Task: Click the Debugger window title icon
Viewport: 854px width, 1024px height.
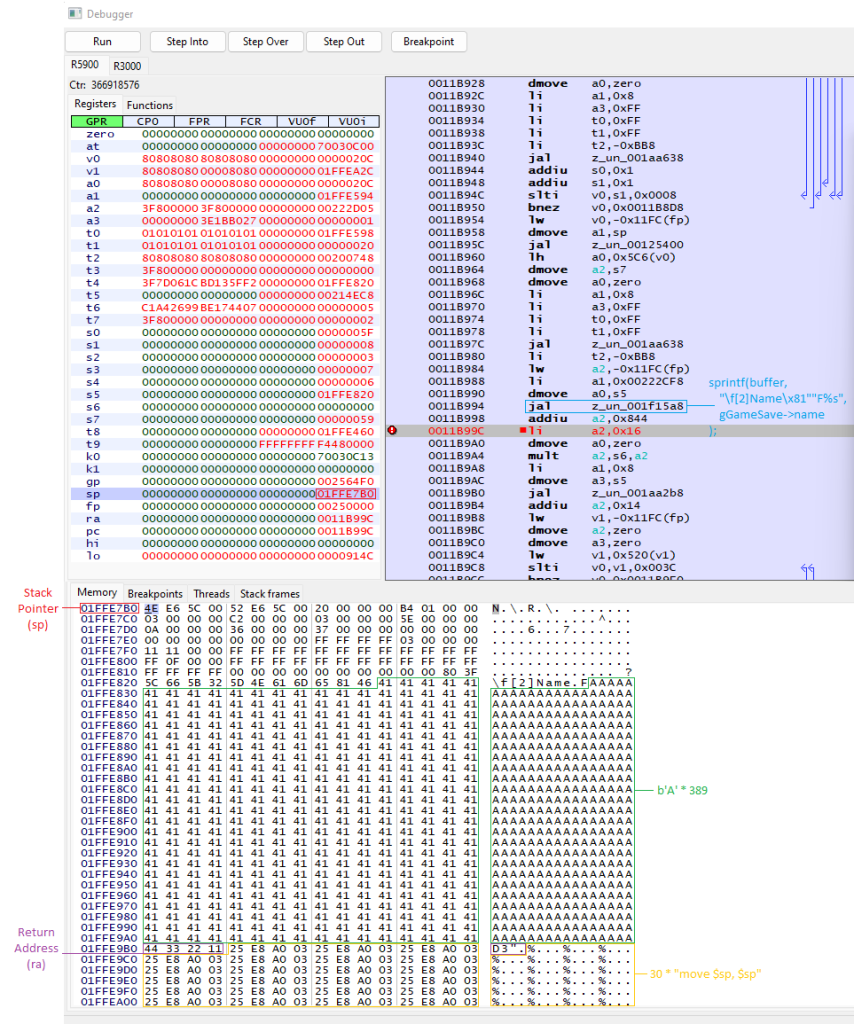Action: (74, 14)
